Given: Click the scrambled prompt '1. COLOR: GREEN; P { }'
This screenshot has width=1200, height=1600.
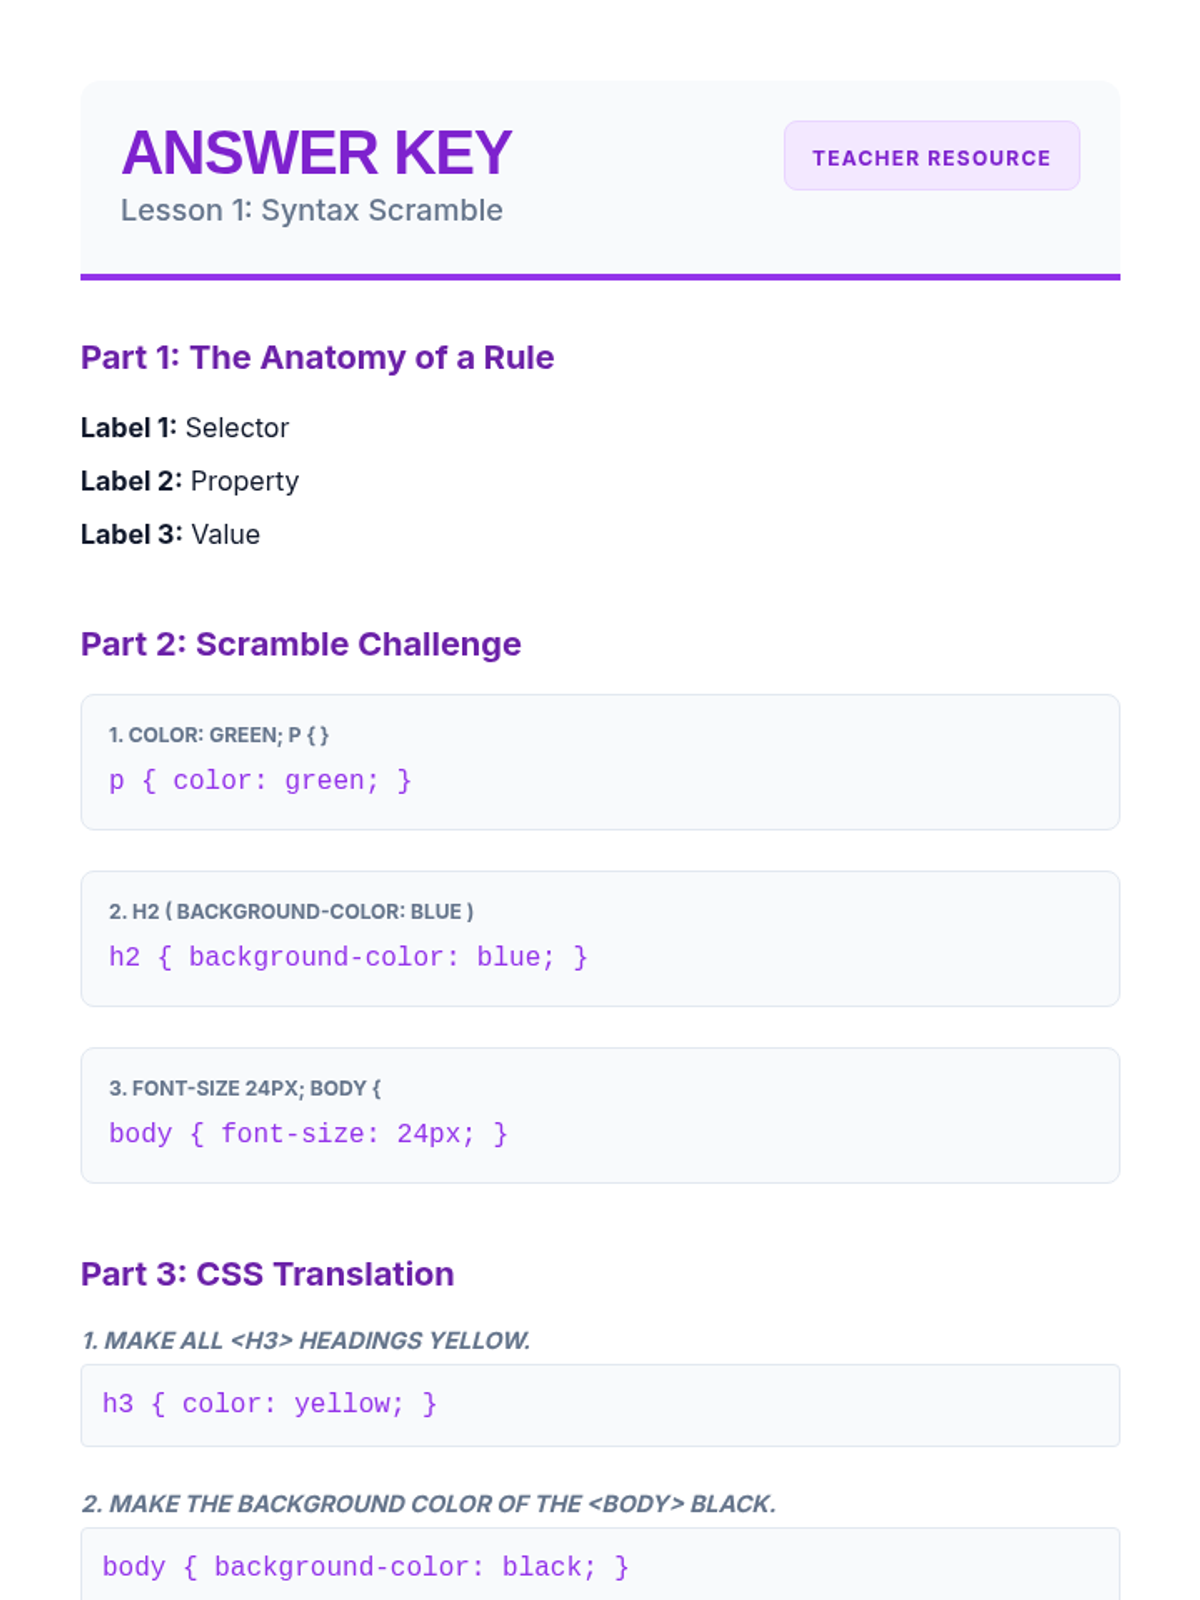Looking at the screenshot, I should pos(219,735).
